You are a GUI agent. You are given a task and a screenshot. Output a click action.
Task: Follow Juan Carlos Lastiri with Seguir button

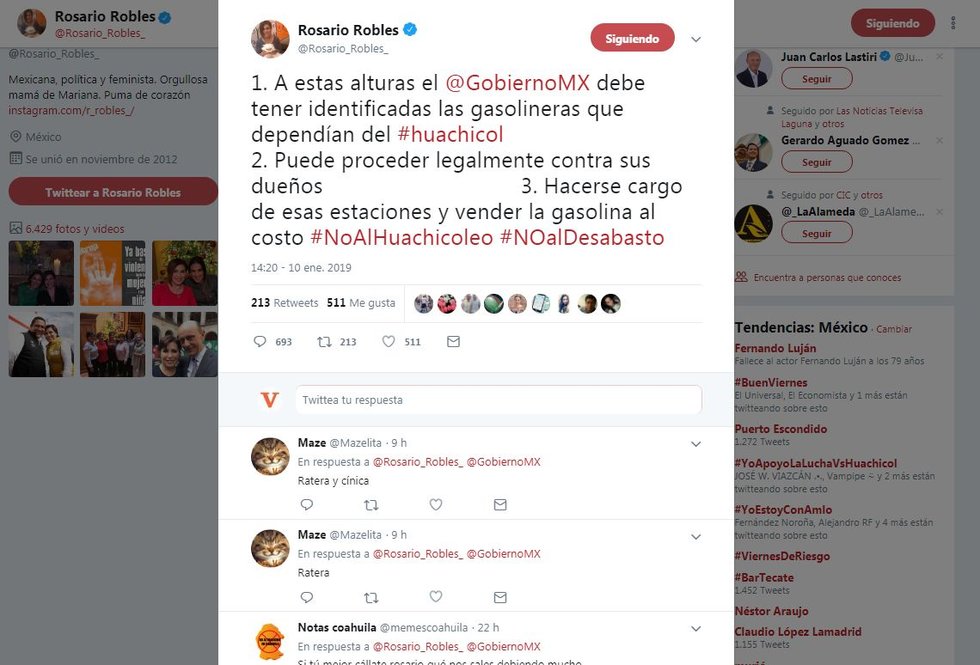pyautogui.click(x=817, y=79)
